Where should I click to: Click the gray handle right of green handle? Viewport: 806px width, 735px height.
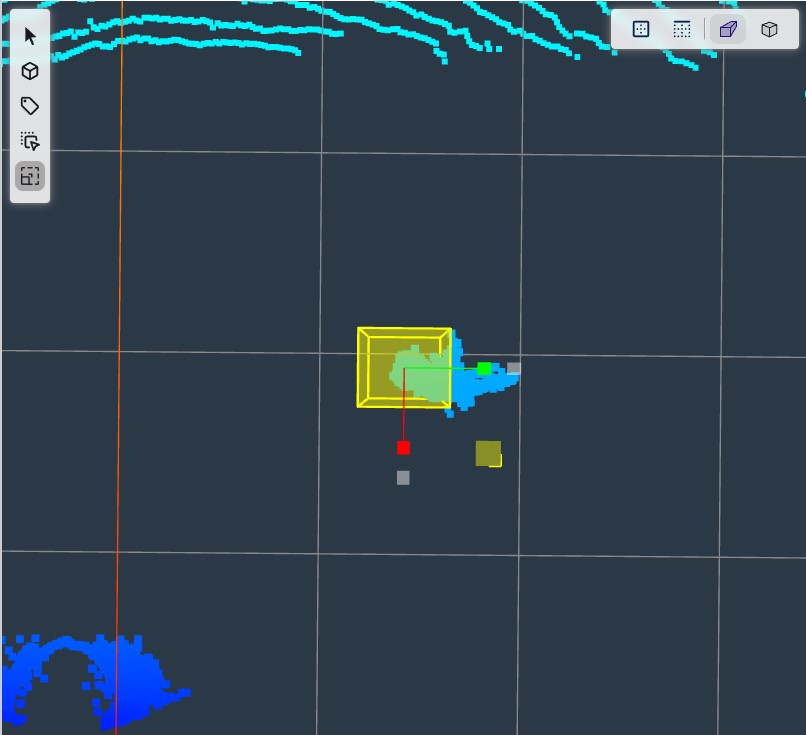click(x=513, y=368)
